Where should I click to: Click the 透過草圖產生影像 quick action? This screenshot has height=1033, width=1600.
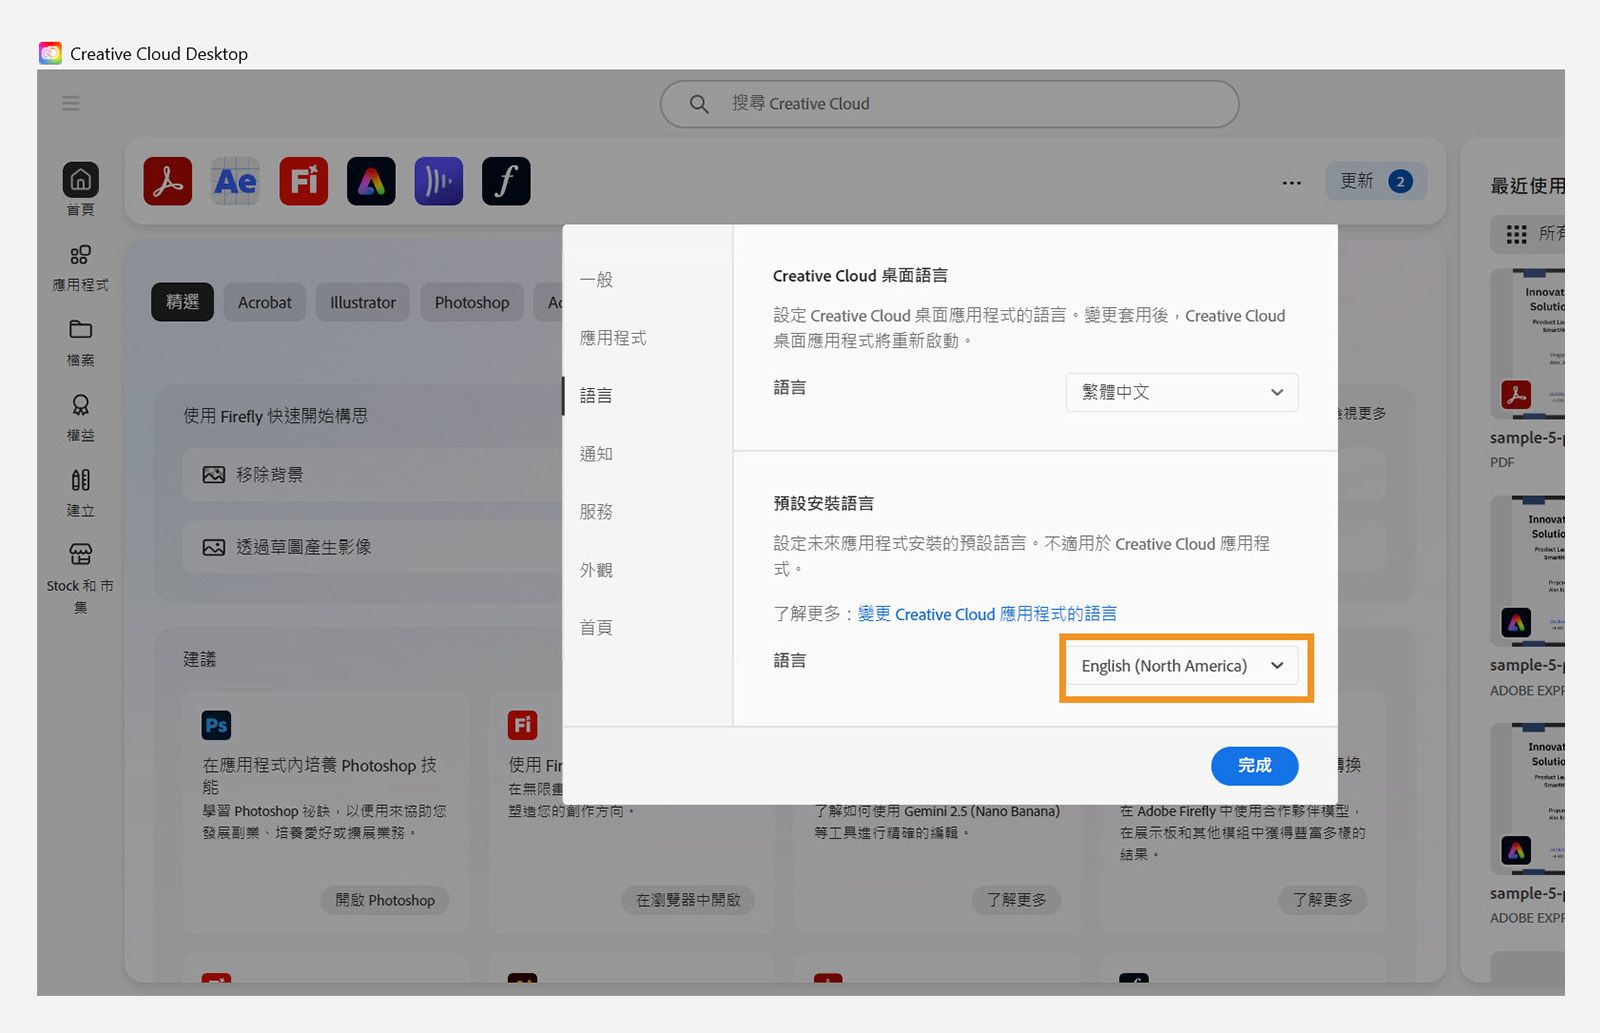pos(372,547)
